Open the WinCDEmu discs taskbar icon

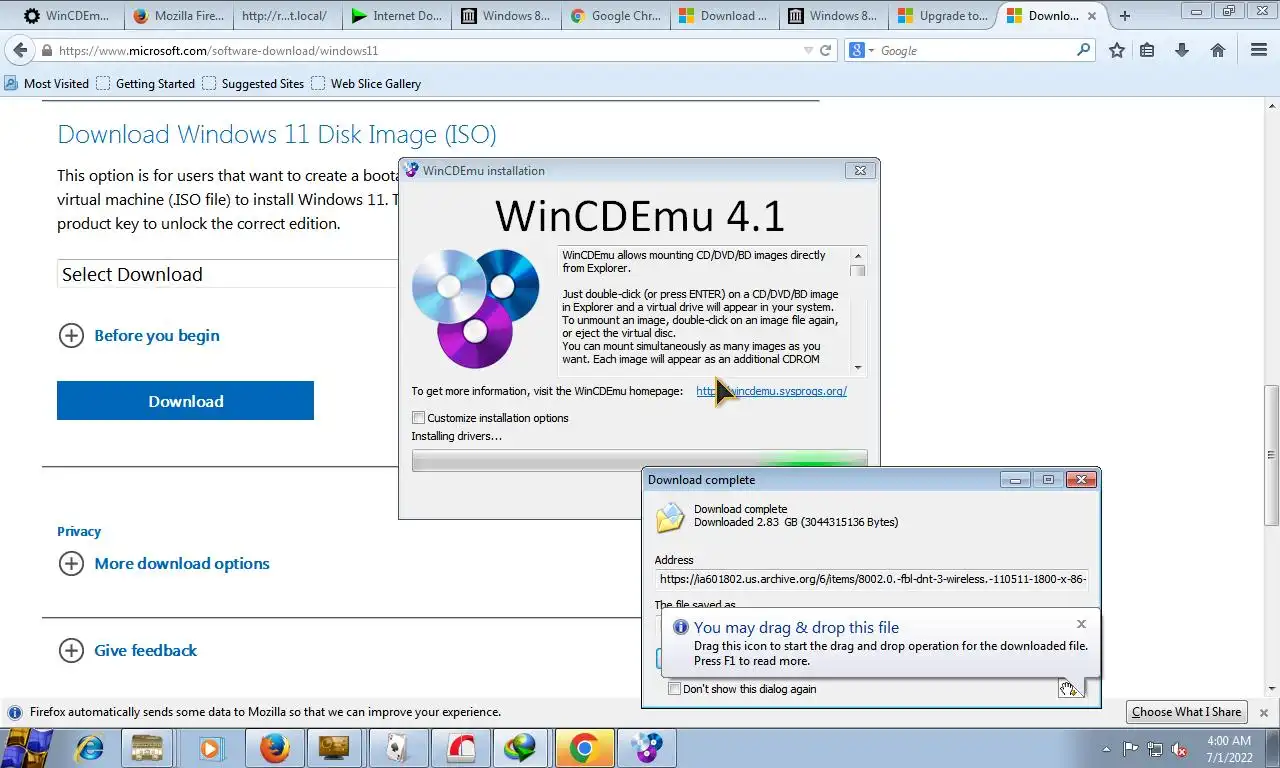(646, 748)
